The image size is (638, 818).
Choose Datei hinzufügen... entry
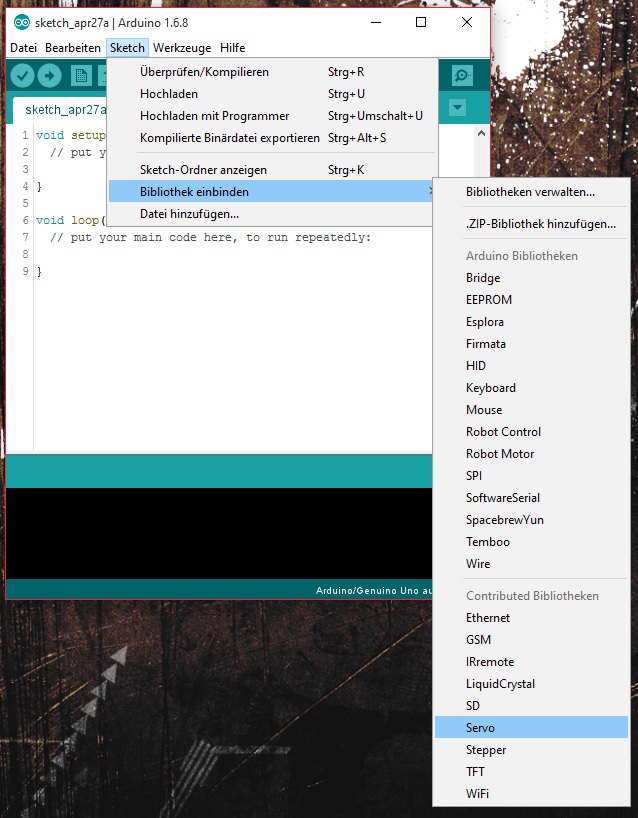[x=271, y=214]
